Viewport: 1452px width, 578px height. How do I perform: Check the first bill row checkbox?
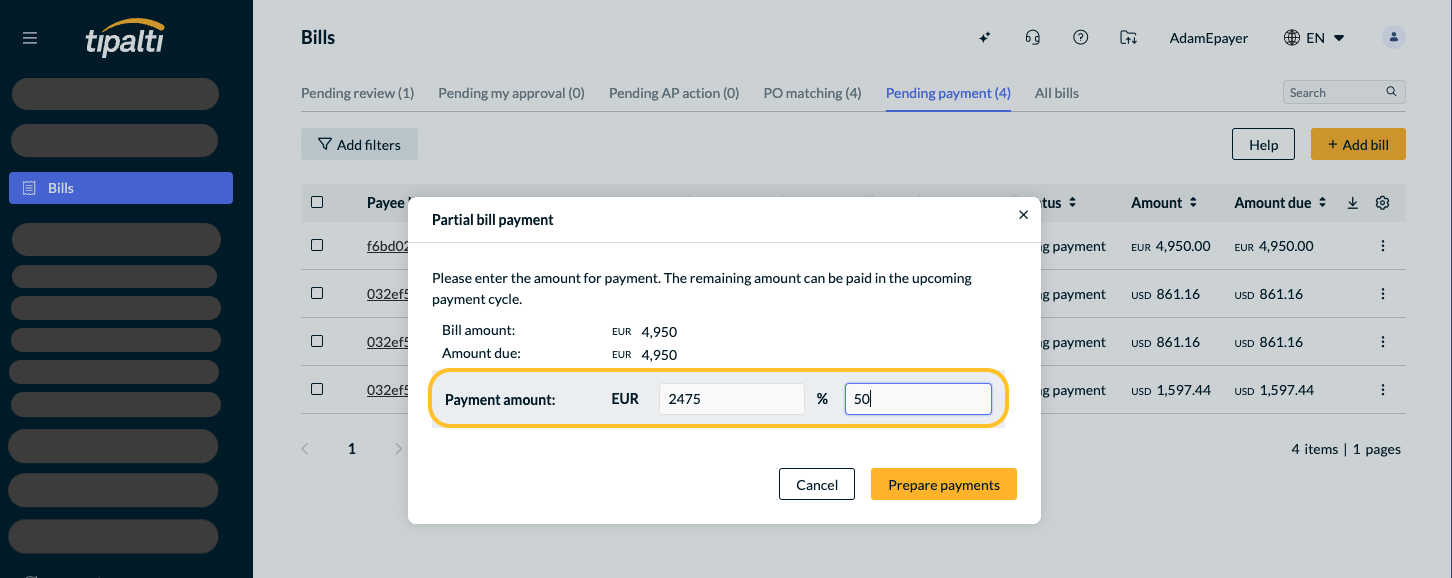(x=317, y=245)
